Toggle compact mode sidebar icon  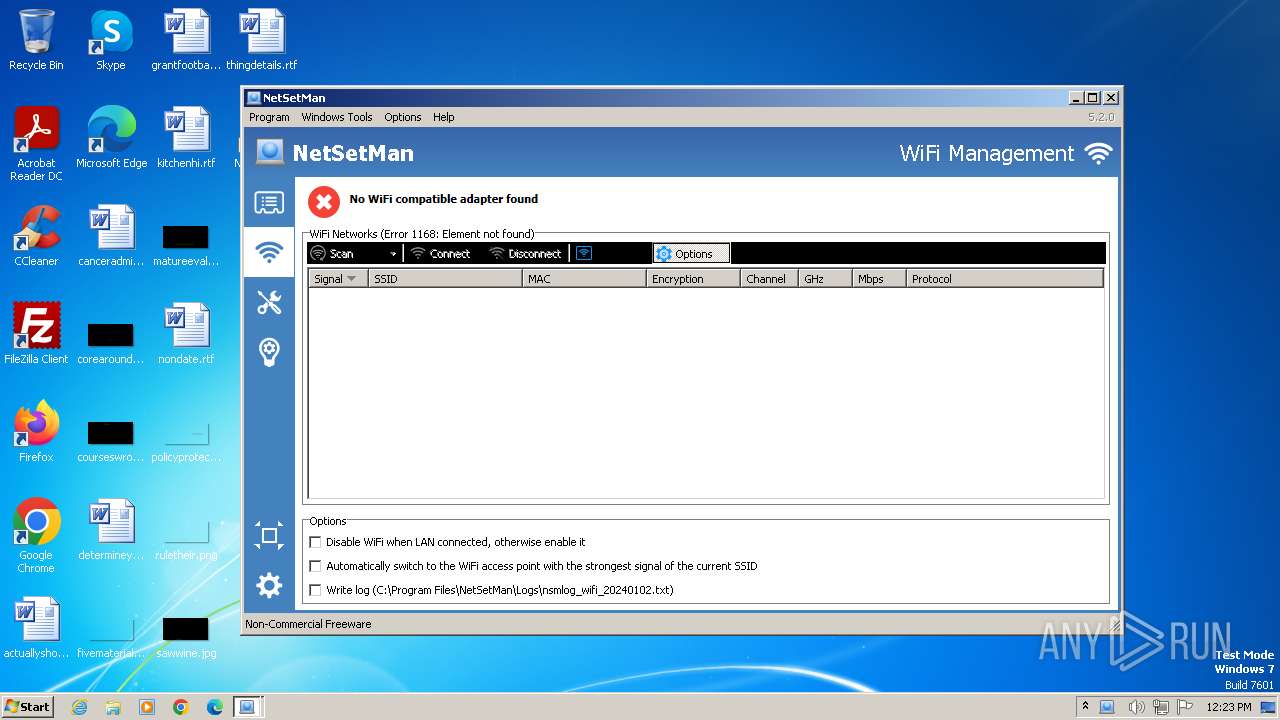pos(269,536)
